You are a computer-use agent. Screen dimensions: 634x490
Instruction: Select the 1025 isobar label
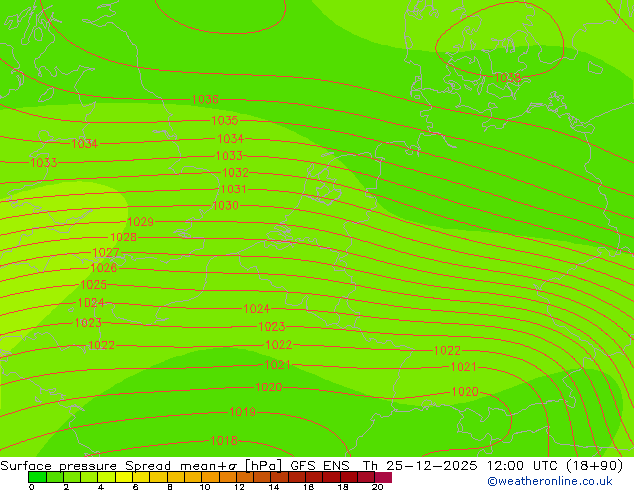(94, 285)
